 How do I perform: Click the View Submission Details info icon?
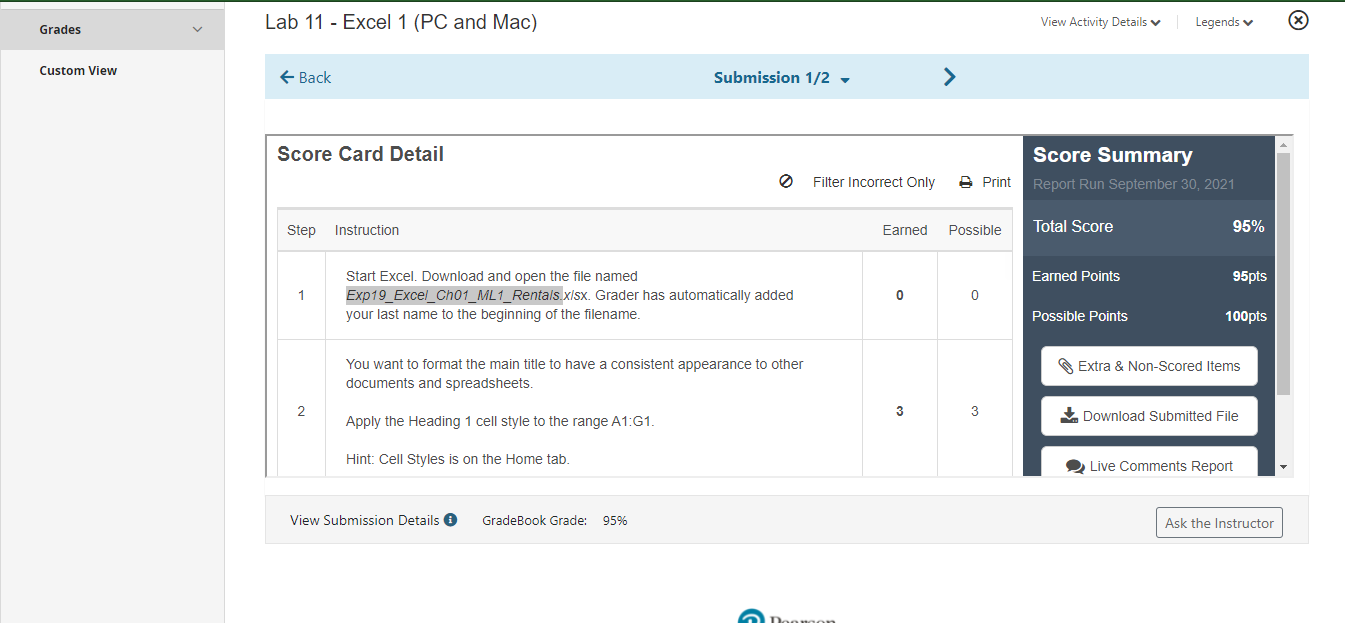click(x=450, y=520)
